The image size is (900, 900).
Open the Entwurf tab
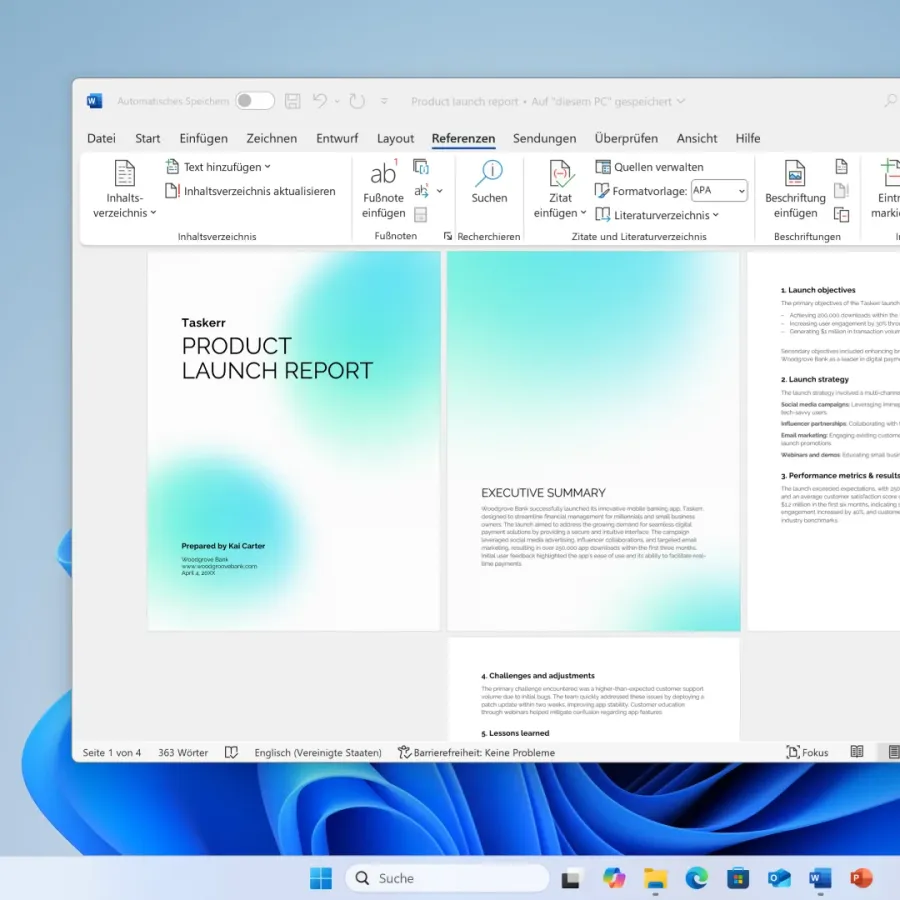click(337, 138)
